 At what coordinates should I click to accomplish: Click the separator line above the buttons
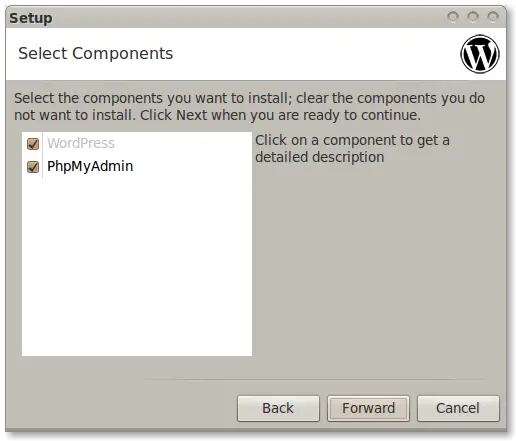[x=313, y=379]
